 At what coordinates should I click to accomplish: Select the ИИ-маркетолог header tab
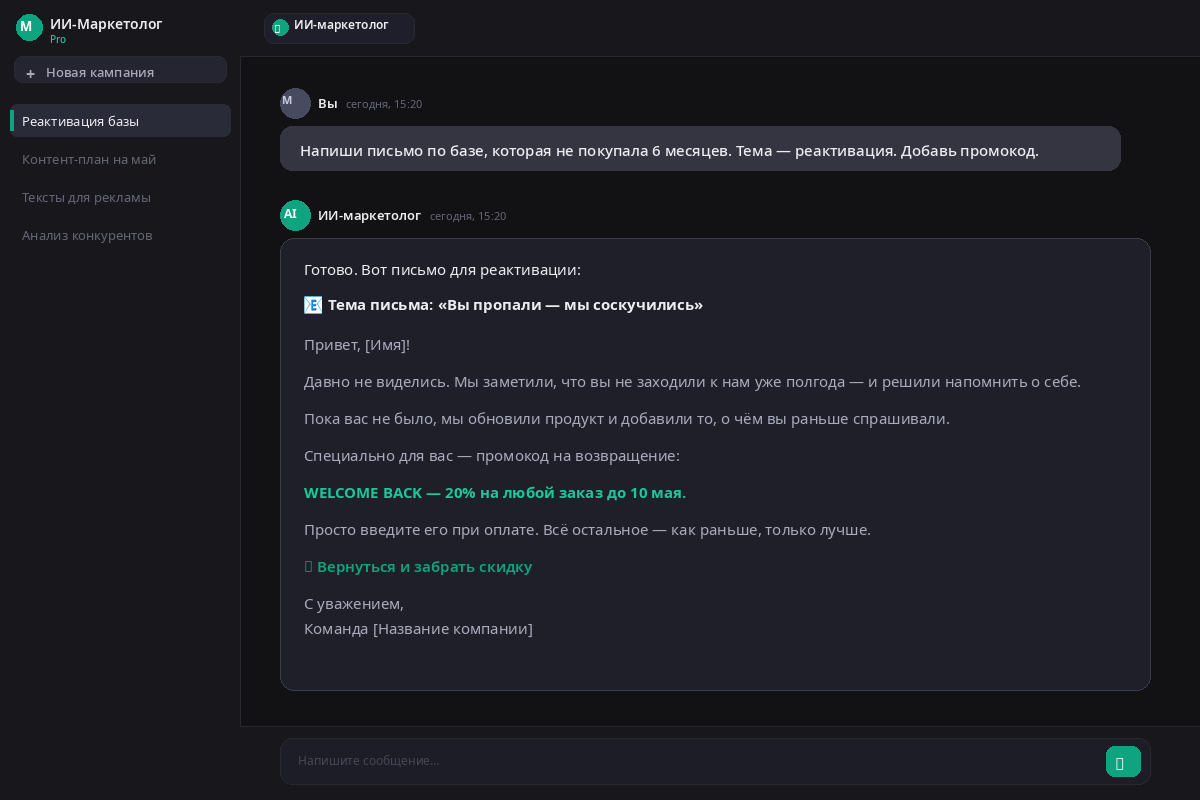tap(339, 28)
